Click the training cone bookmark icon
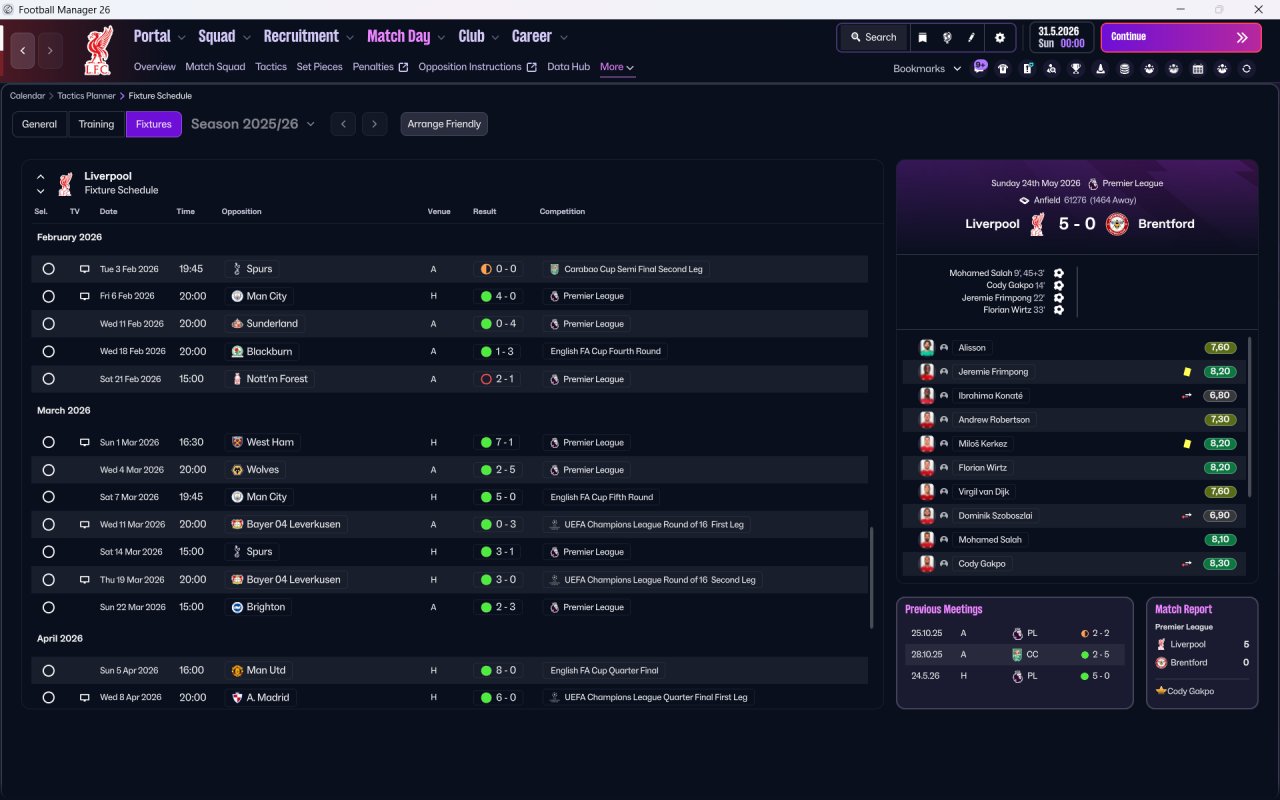Image resolution: width=1280 pixels, height=800 pixels. click(1100, 69)
